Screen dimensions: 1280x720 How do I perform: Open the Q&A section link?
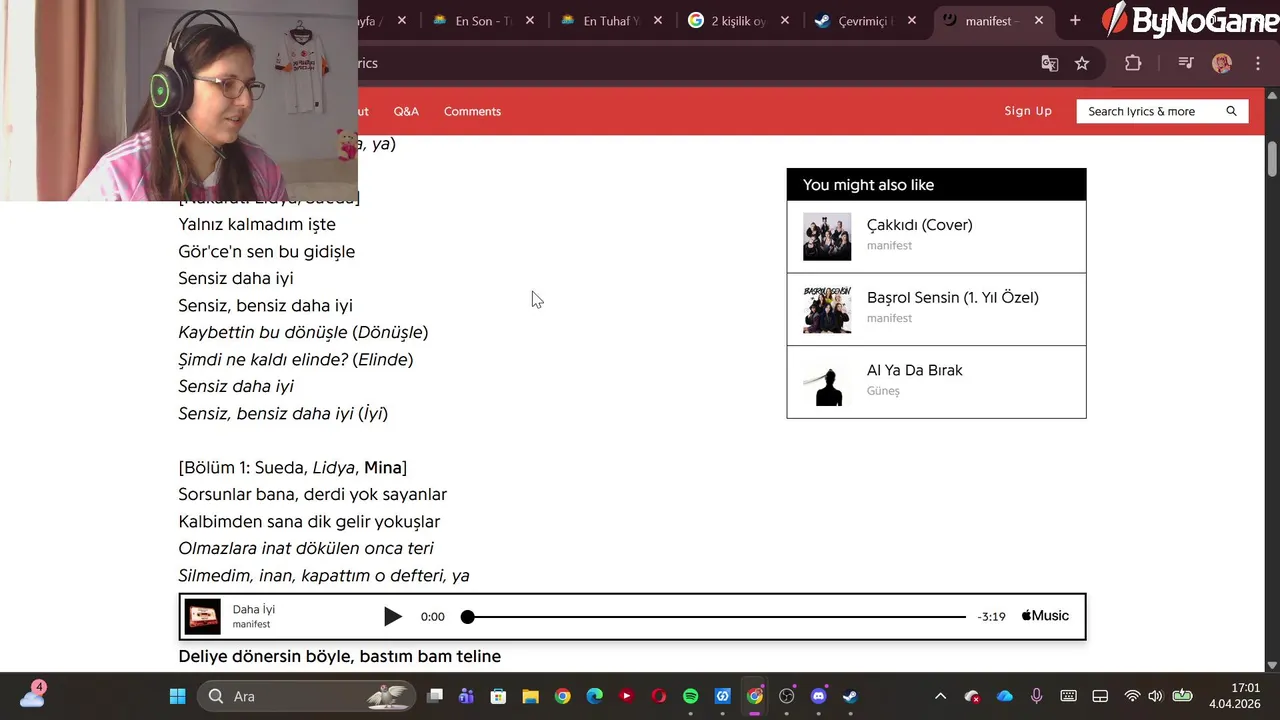(406, 111)
